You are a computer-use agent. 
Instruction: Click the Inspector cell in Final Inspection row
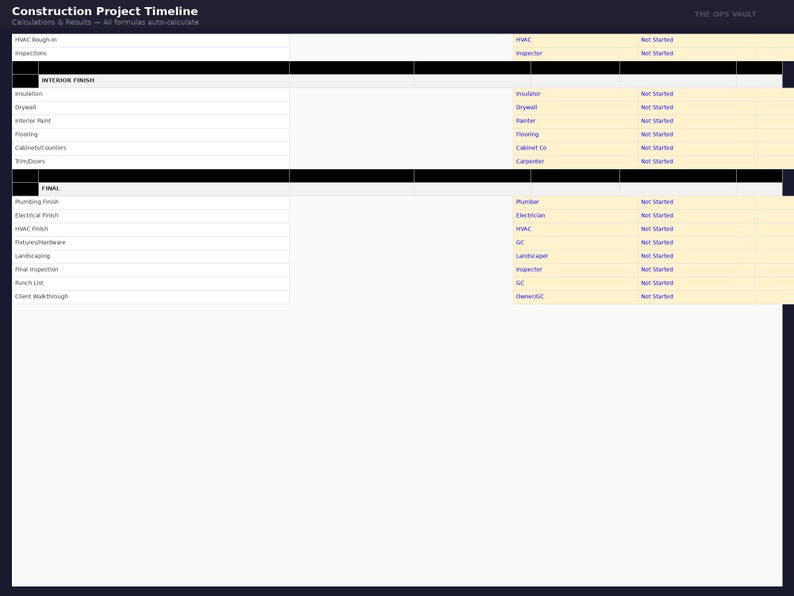[575, 270]
